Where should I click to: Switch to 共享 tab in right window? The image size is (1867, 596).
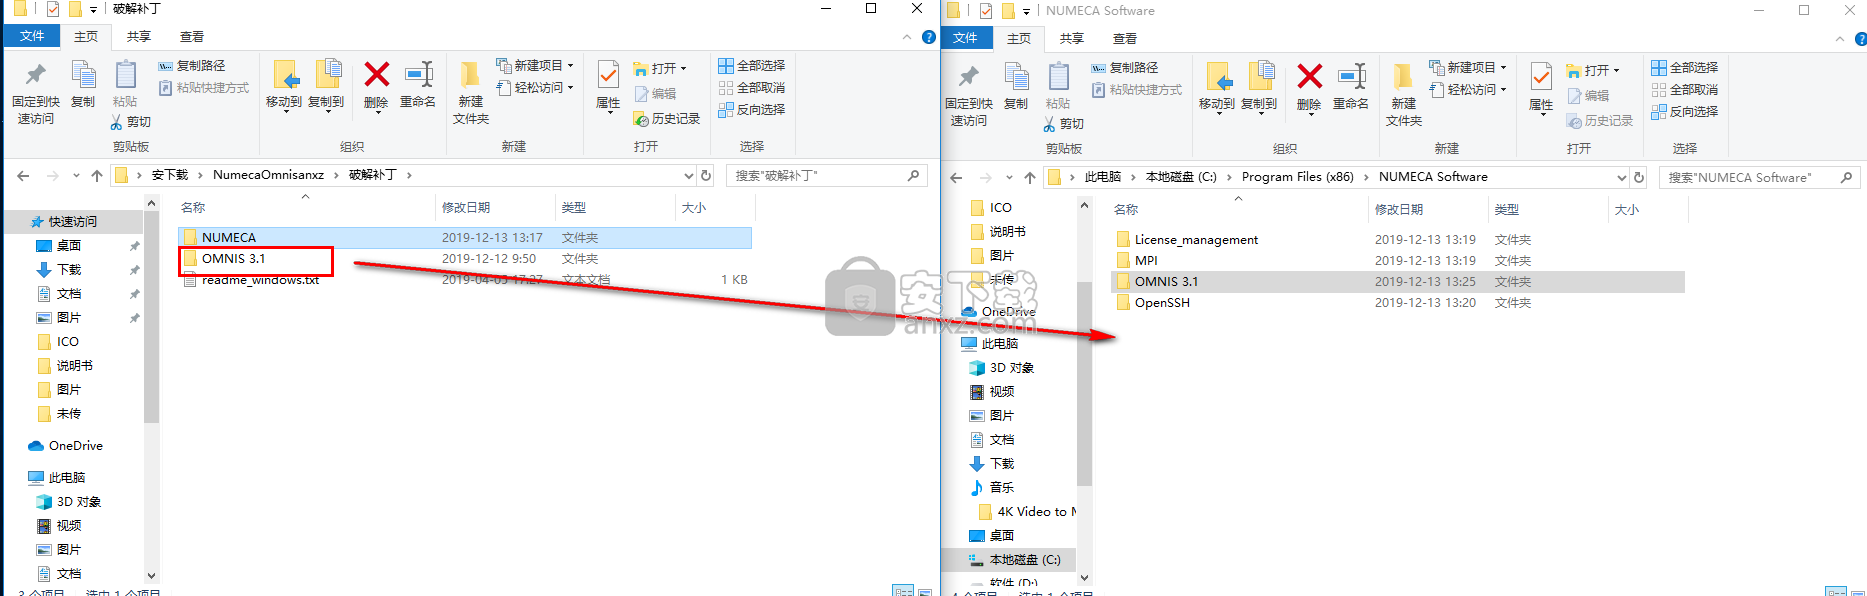point(1071,39)
